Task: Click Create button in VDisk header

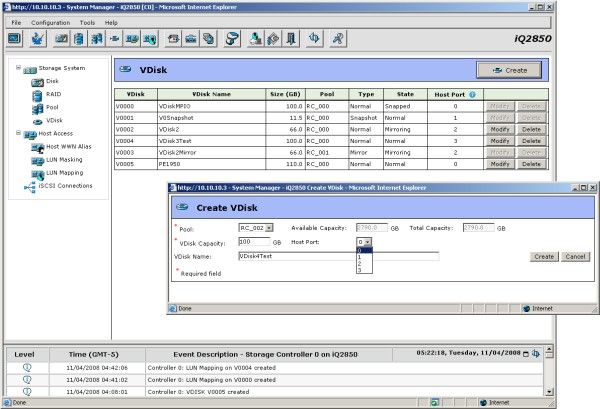Action: click(x=509, y=70)
